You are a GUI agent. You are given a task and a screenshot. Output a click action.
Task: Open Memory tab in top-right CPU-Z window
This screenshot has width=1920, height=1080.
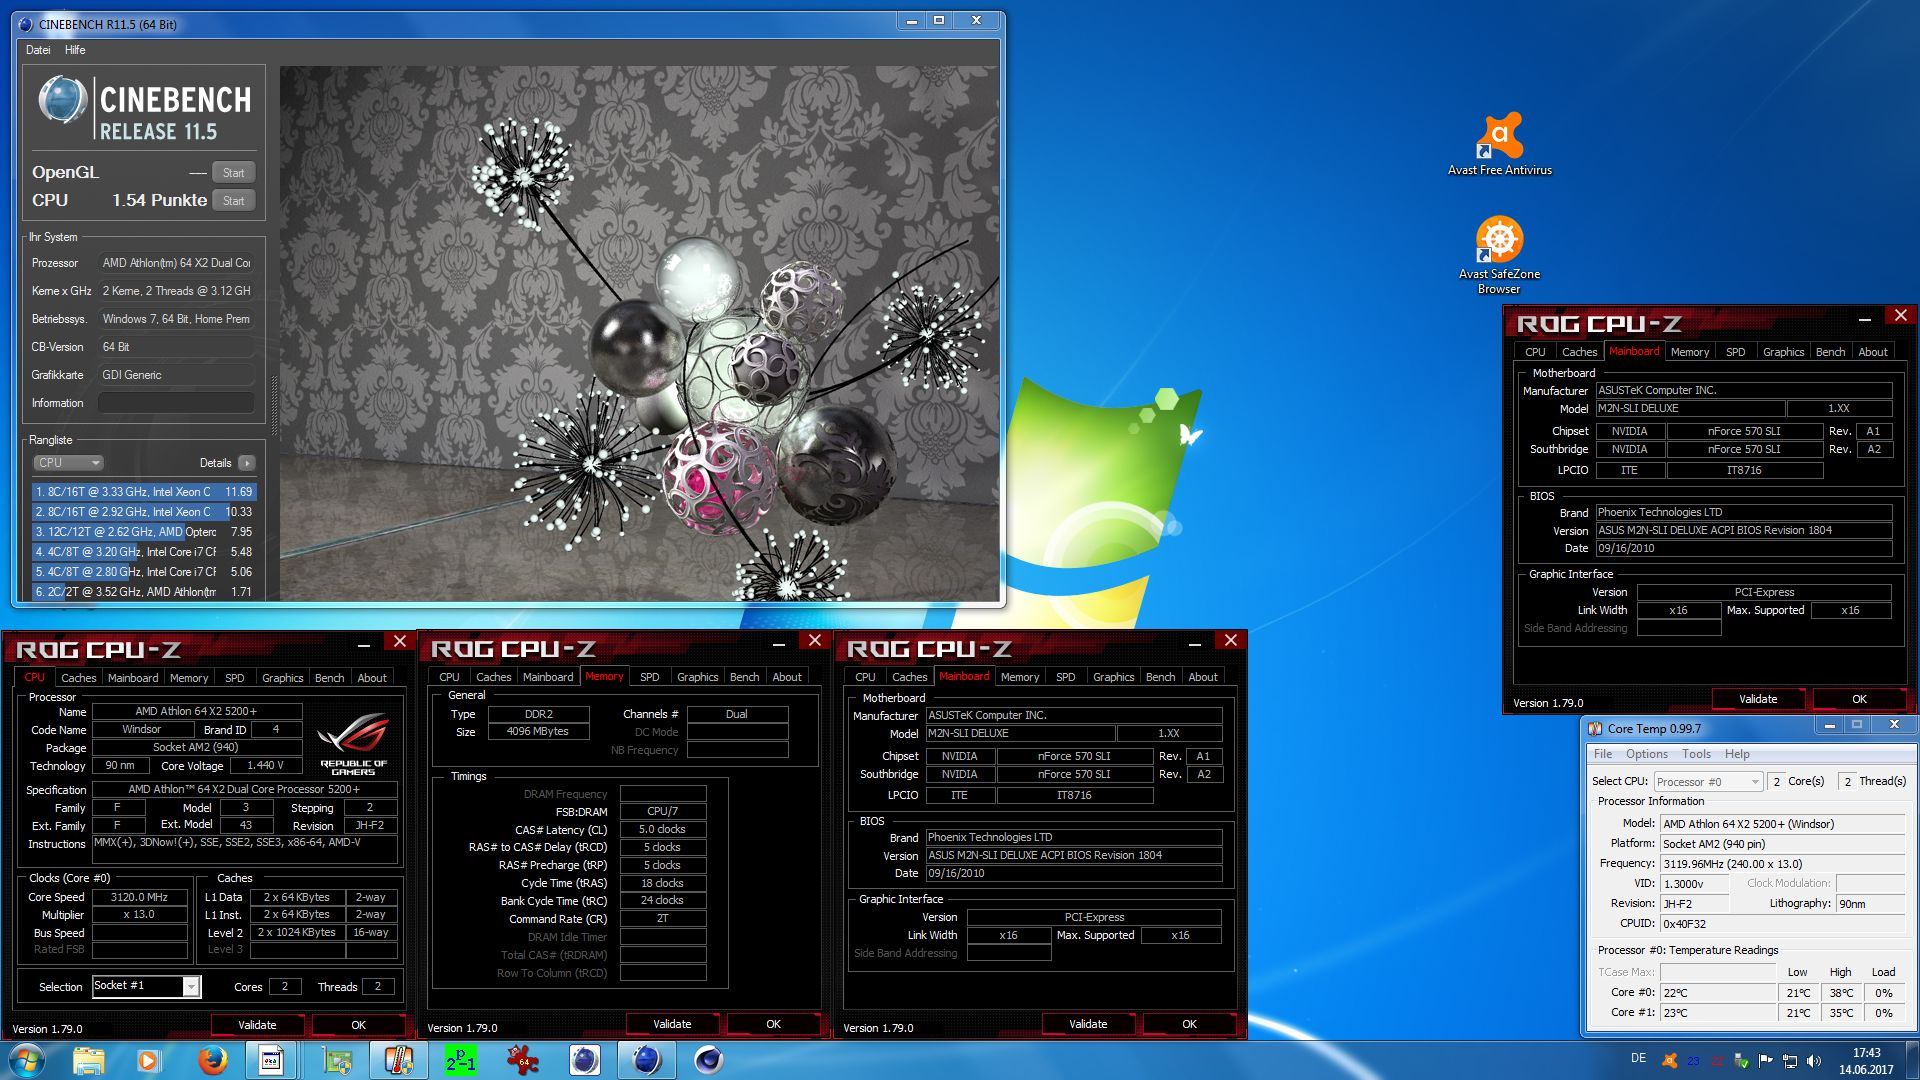tap(1690, 352)
